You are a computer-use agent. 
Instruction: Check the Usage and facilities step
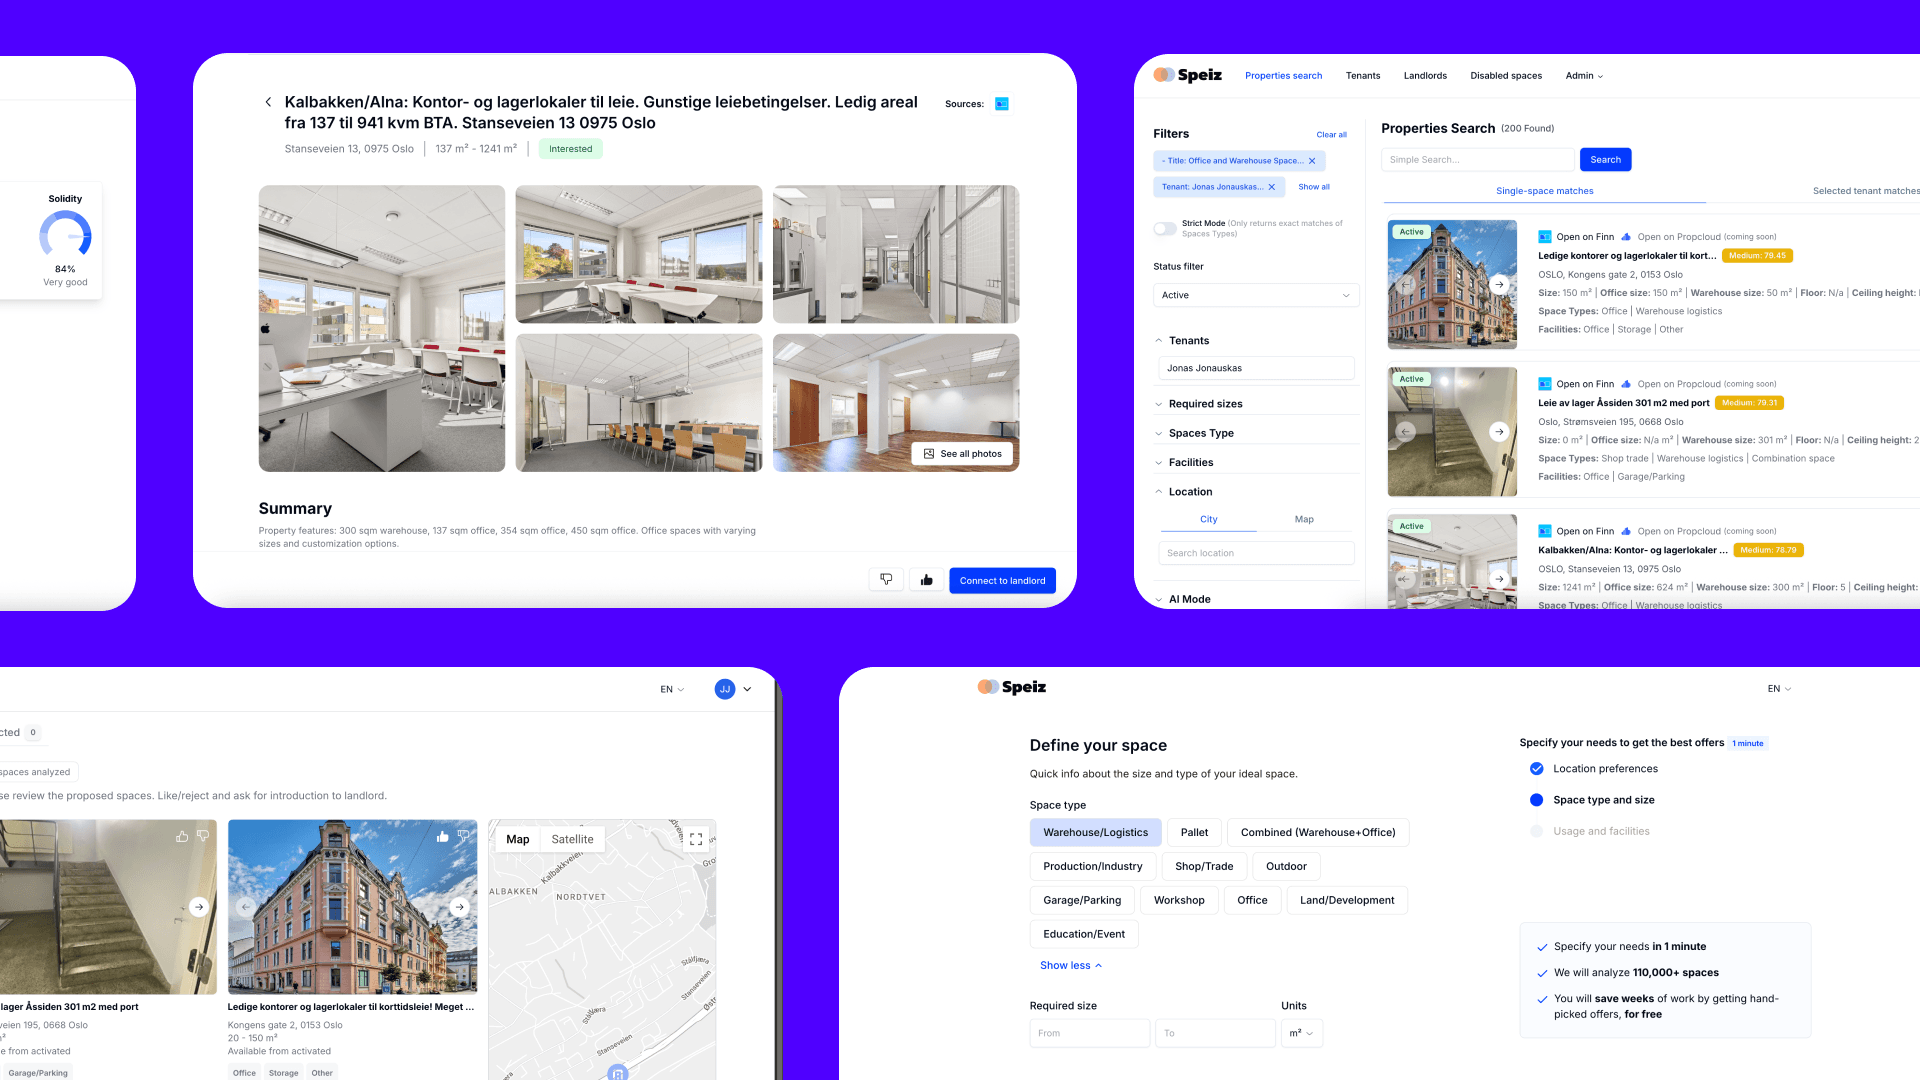tap(1536, 831)
